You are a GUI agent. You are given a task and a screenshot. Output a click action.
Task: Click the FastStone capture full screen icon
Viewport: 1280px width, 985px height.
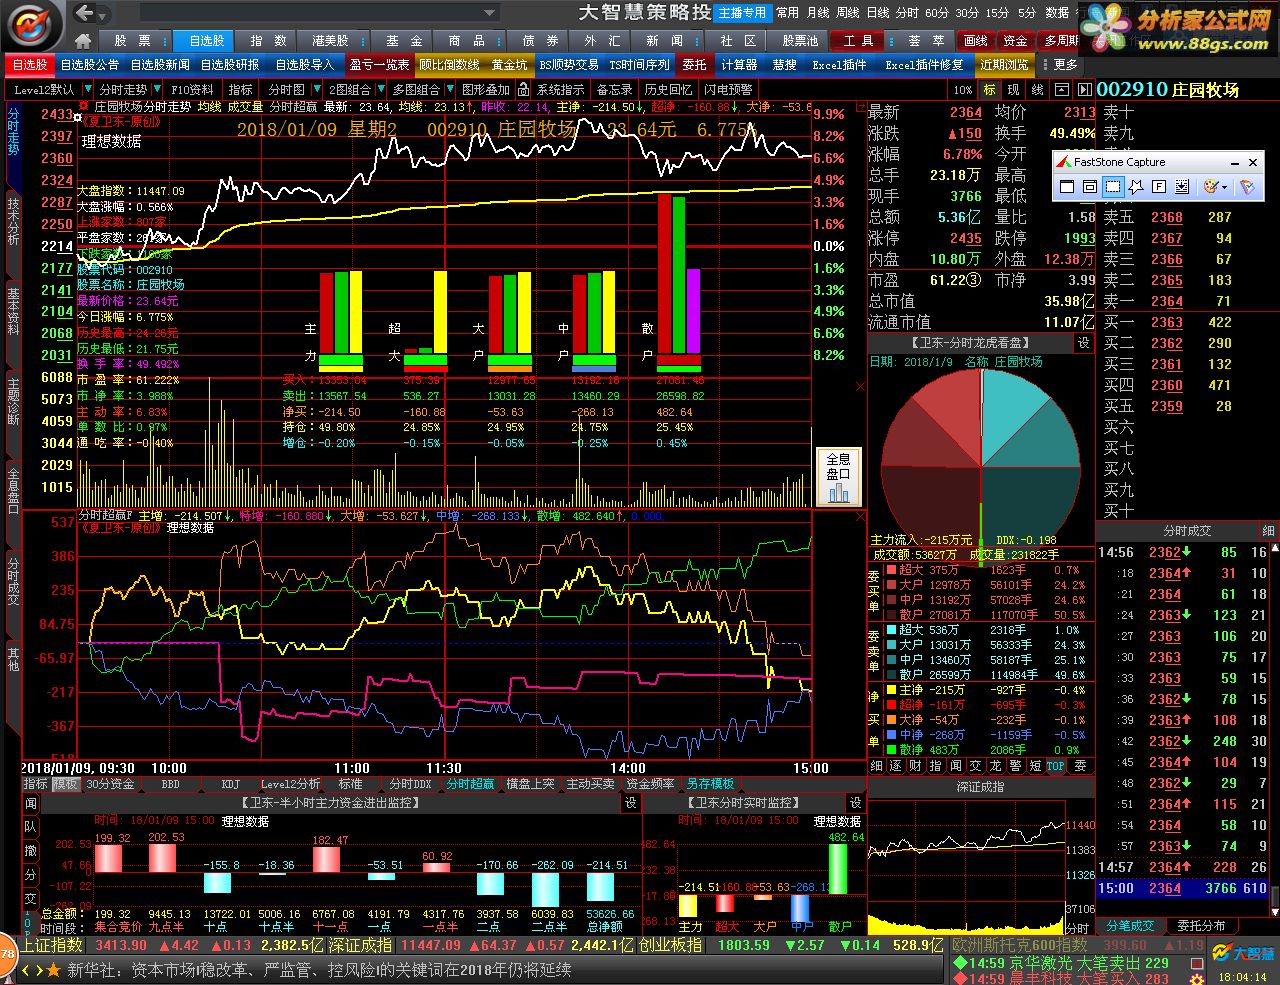(1159, 187)
